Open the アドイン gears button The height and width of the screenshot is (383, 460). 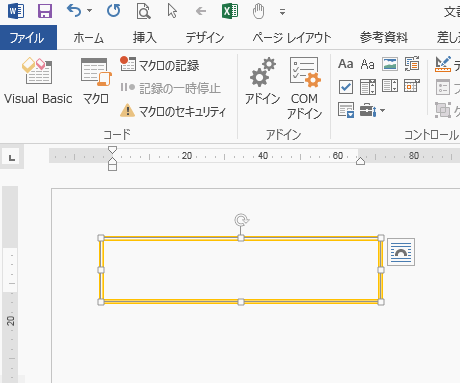pyautogui.click(x=263, y=81)
